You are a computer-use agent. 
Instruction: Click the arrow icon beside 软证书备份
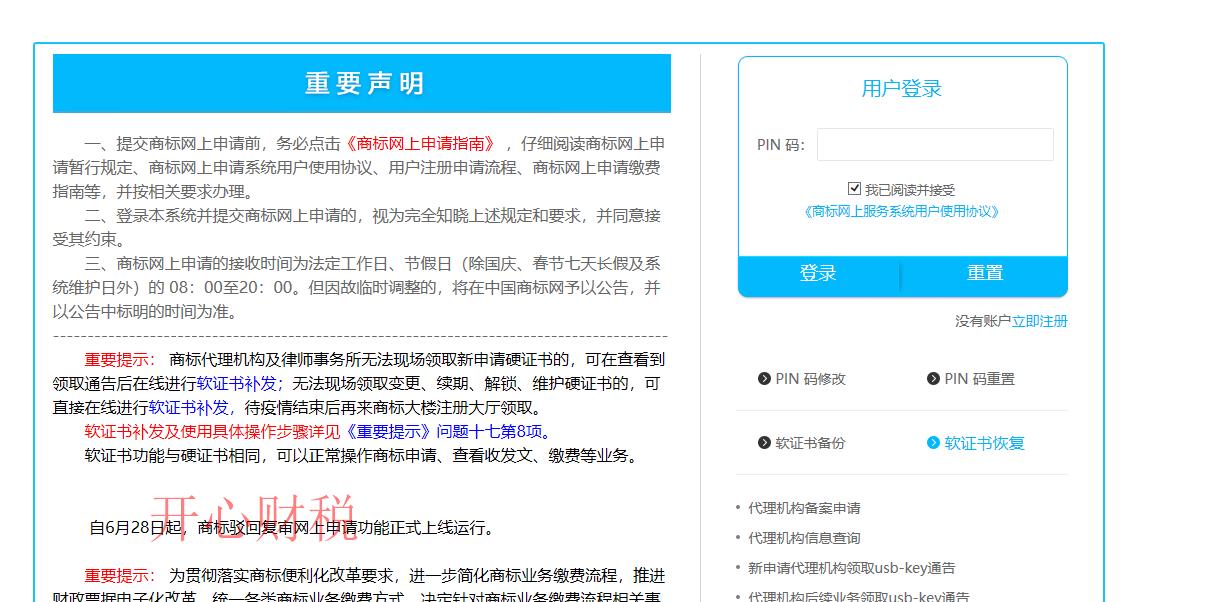point(765,442)
